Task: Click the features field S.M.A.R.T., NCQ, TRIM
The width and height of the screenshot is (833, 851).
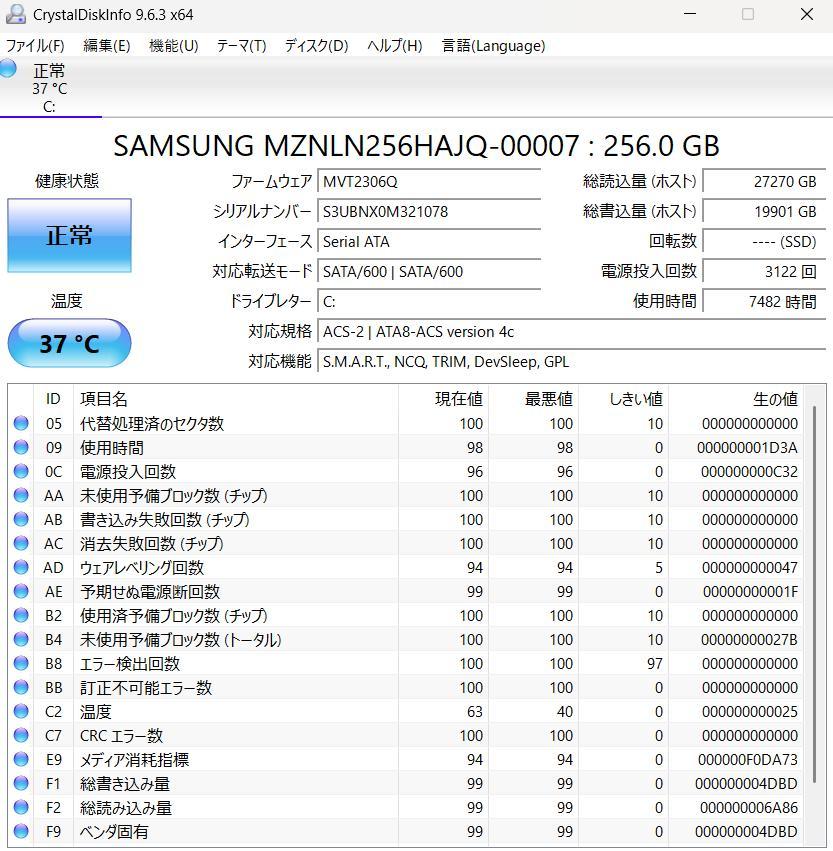Action: tap(571, 361)
